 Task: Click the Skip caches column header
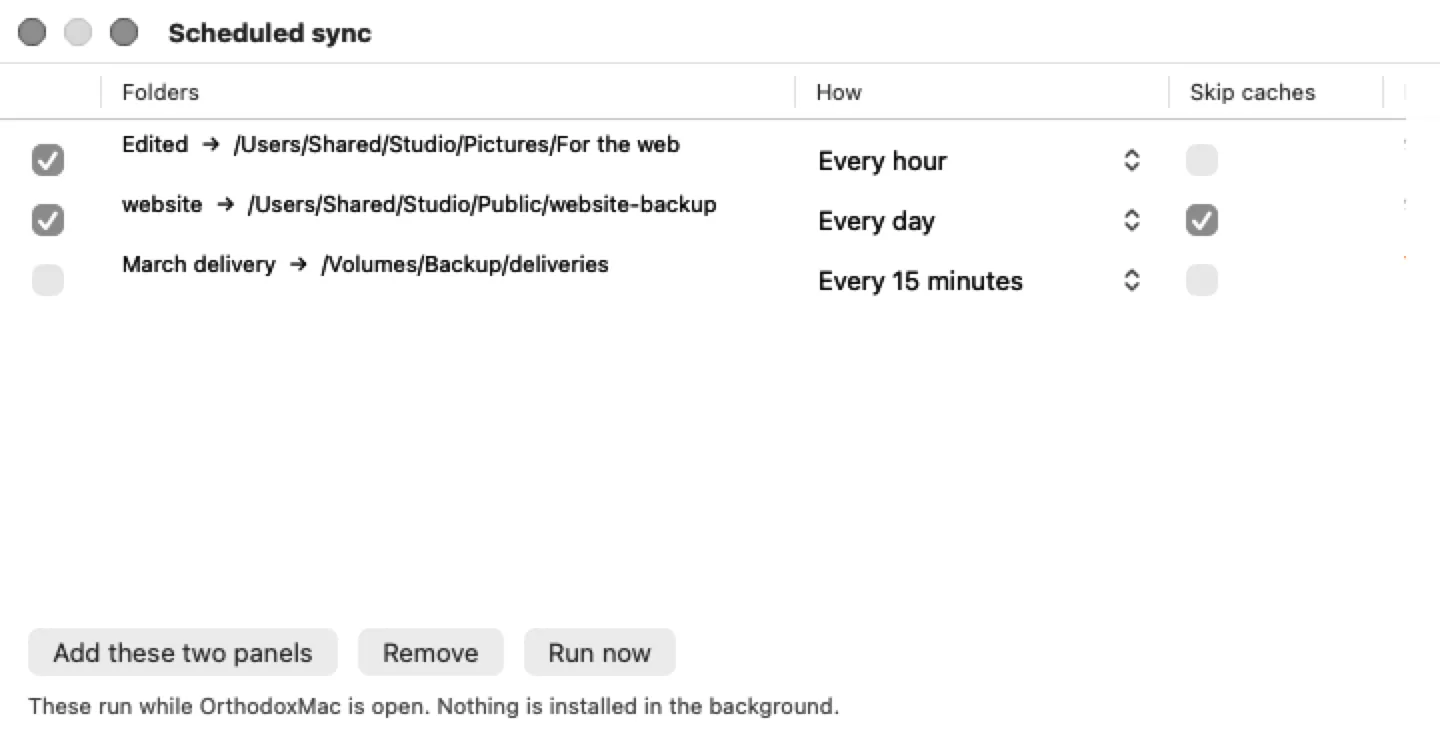click(1276, 92)
